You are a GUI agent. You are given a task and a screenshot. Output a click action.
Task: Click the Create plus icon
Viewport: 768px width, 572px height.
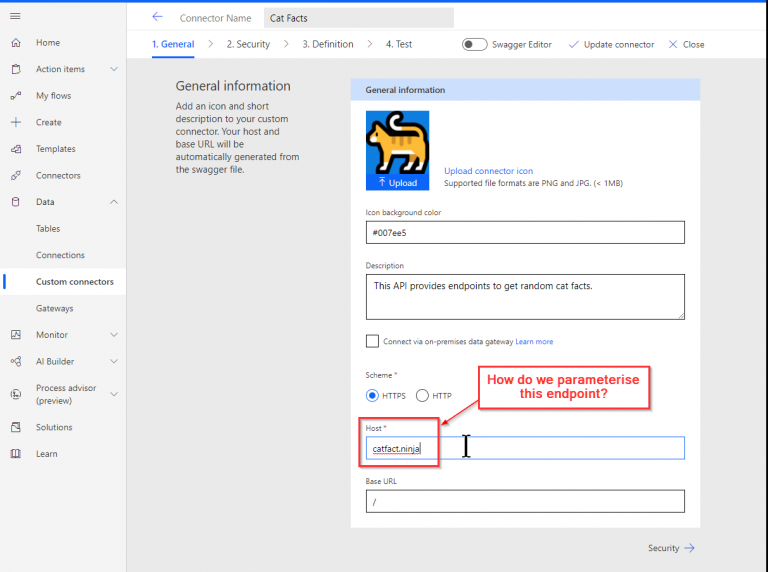coord(16,122)
